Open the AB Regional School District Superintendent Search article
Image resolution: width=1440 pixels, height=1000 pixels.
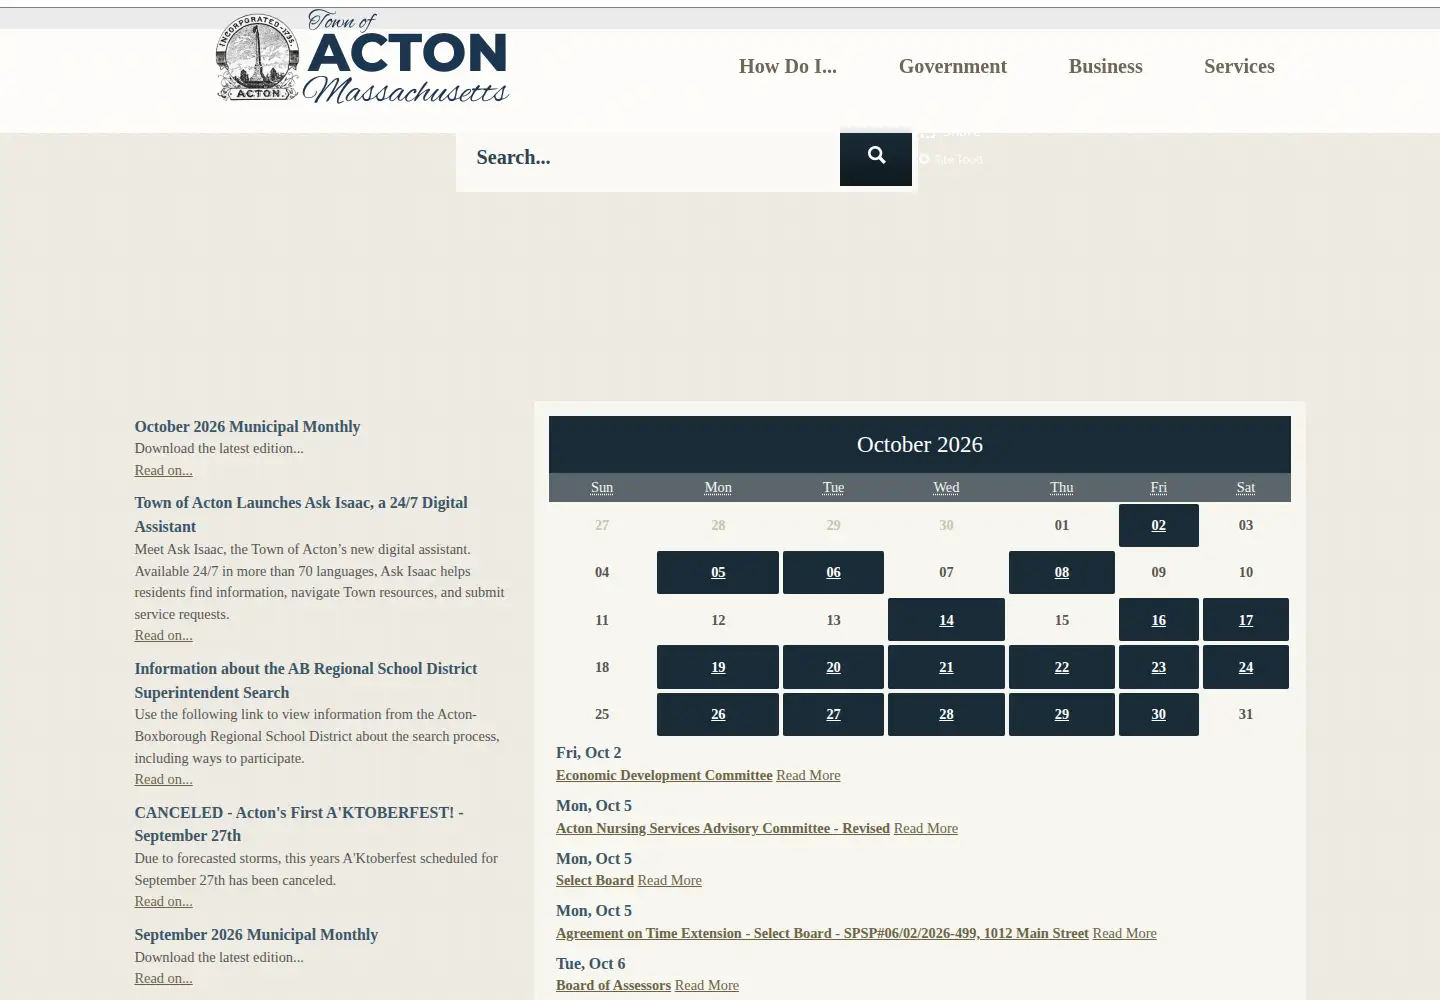(306, 680)
